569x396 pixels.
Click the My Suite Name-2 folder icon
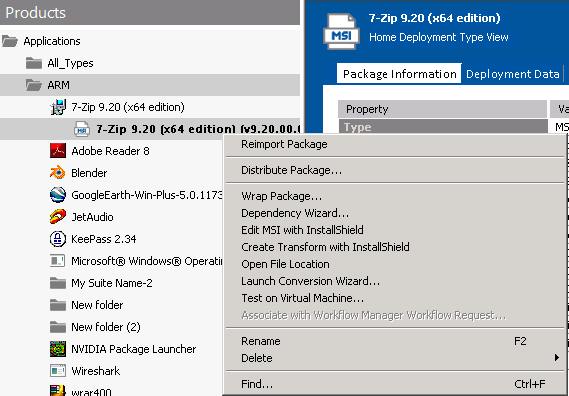click(x=58, y=283)
